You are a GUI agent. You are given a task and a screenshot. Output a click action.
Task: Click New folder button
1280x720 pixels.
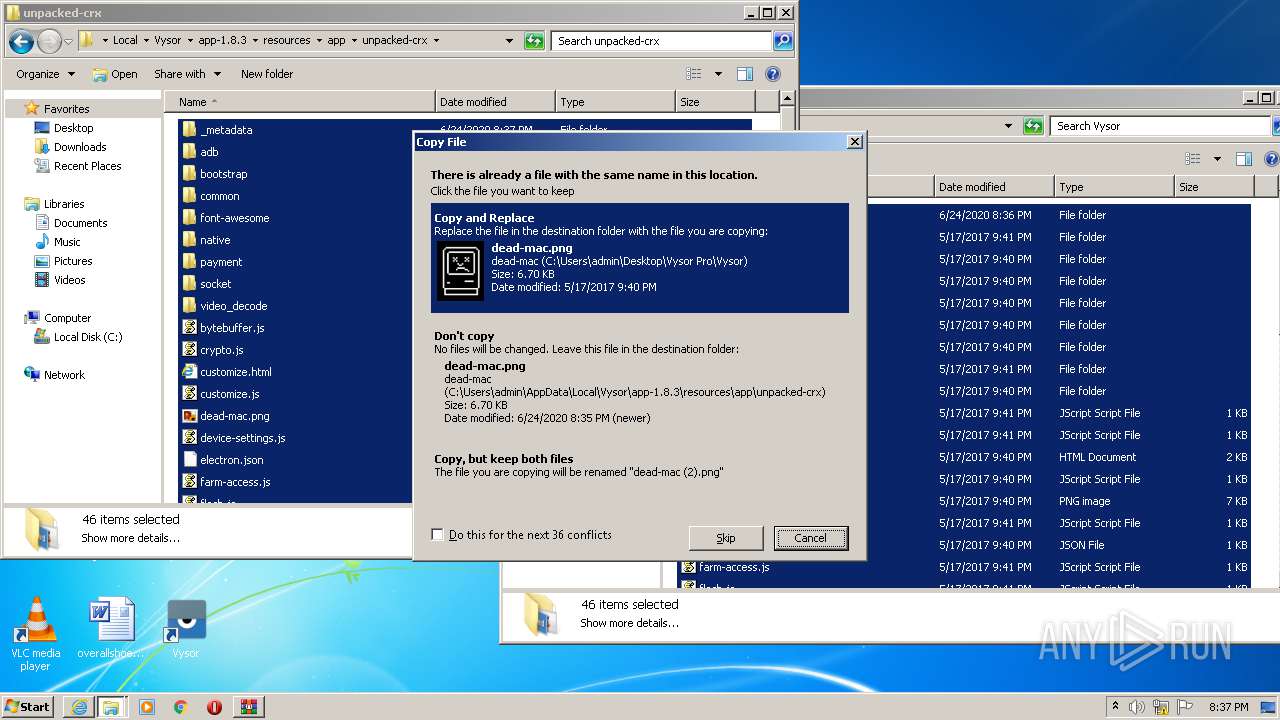pos(267,74)
